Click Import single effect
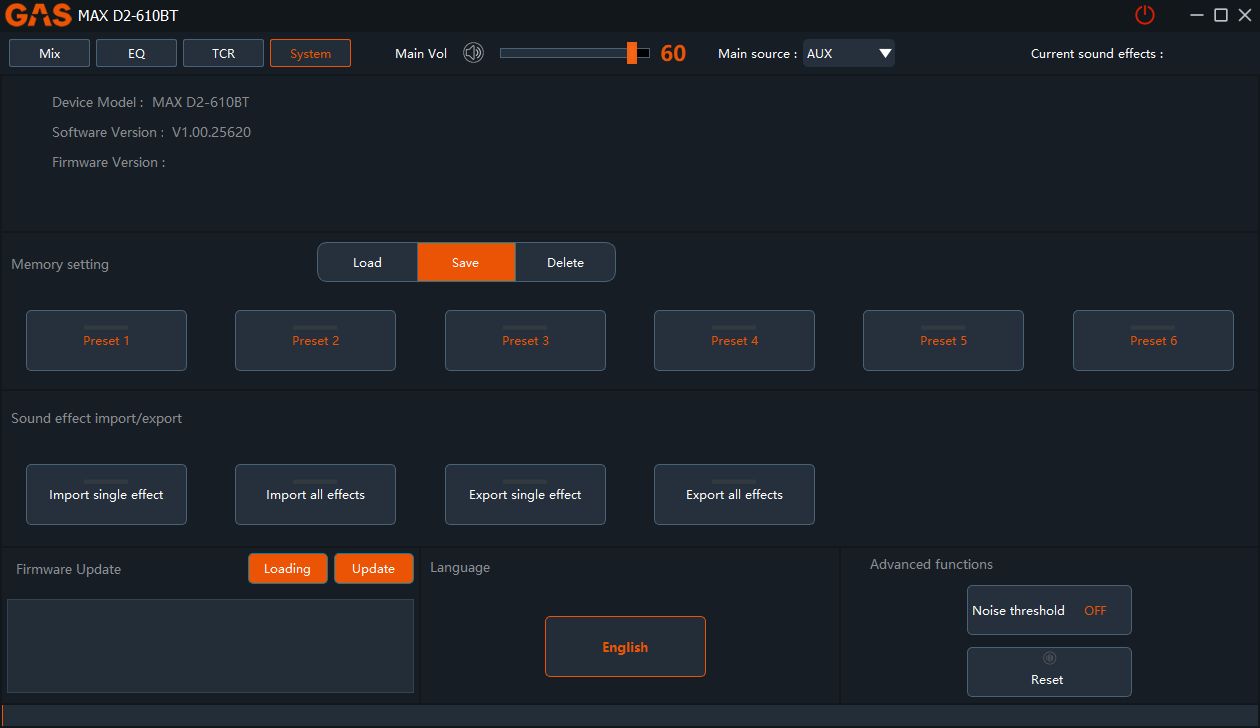The height and width of the screenshot is (728, 1260). (x=106, y=494)
